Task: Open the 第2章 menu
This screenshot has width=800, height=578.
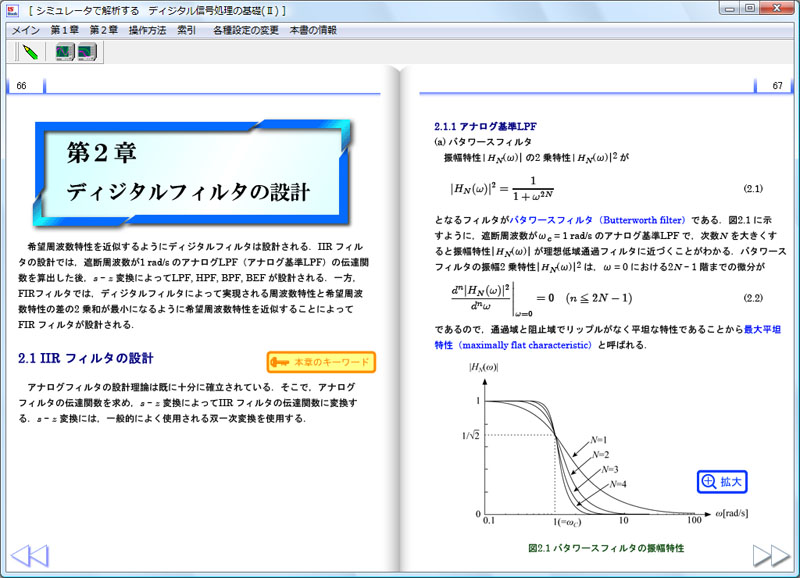Action: point(104,30)
